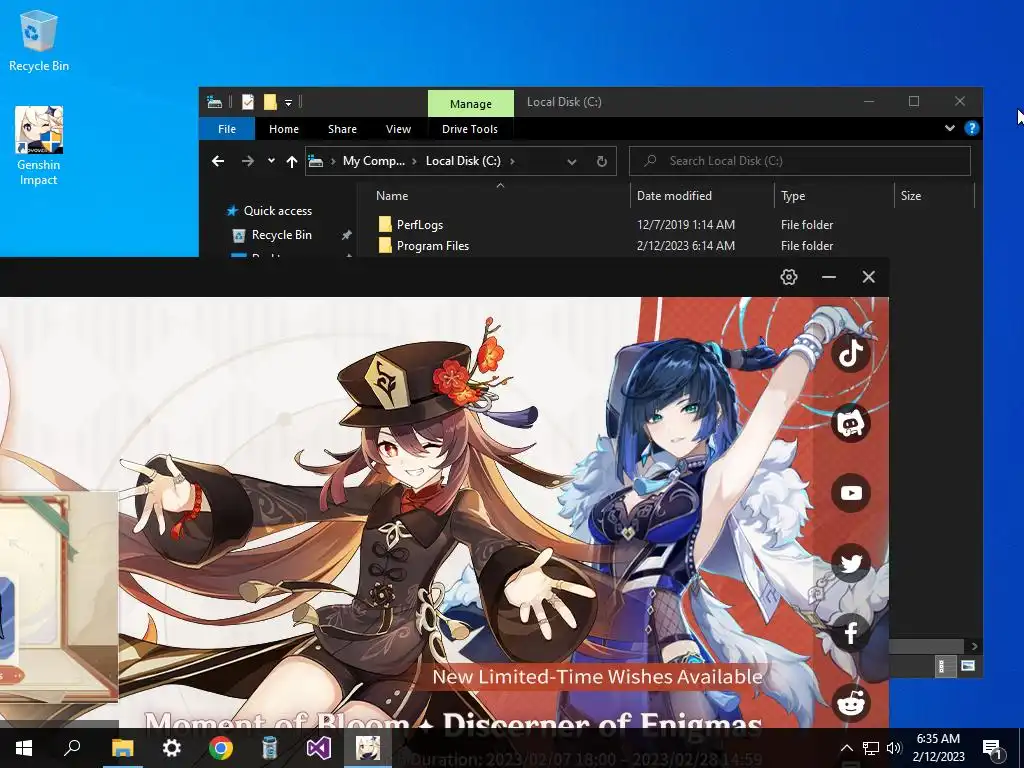Open Settings from taskbar

tap(171, 748)
